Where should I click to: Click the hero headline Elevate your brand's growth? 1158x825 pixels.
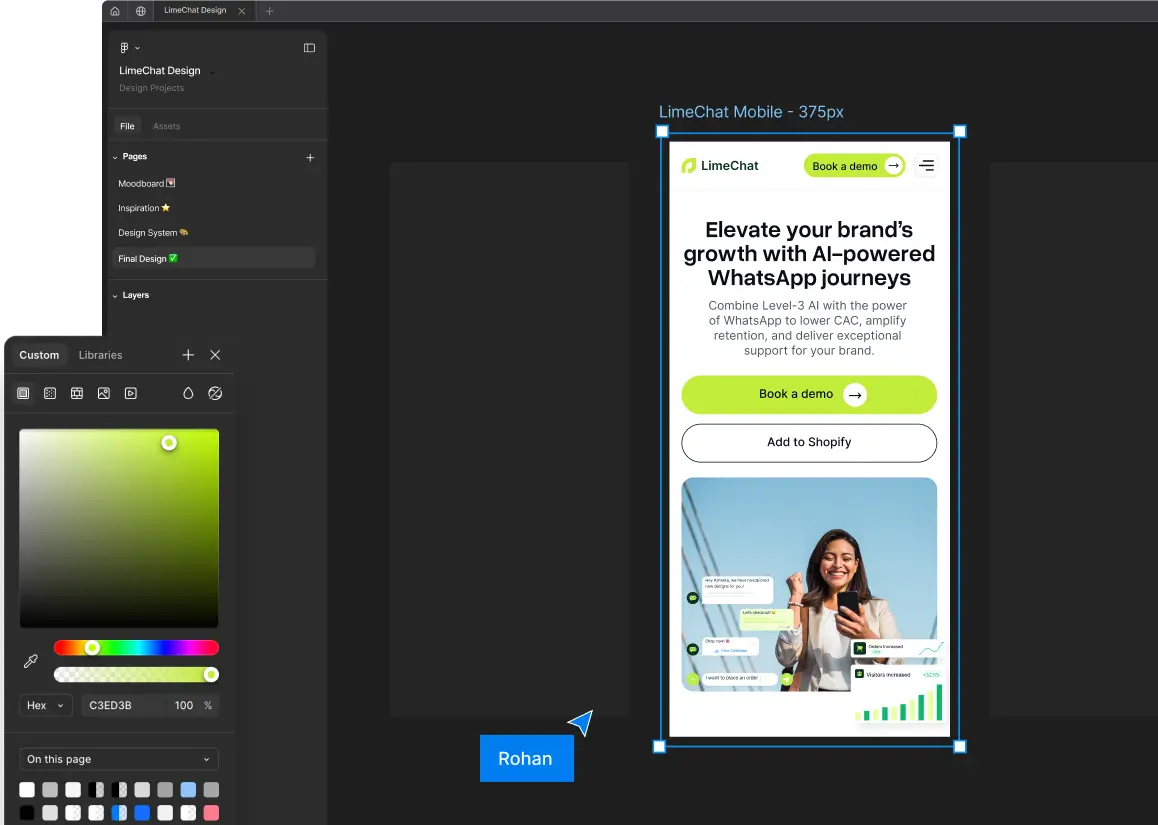click(x=809, y=253)
